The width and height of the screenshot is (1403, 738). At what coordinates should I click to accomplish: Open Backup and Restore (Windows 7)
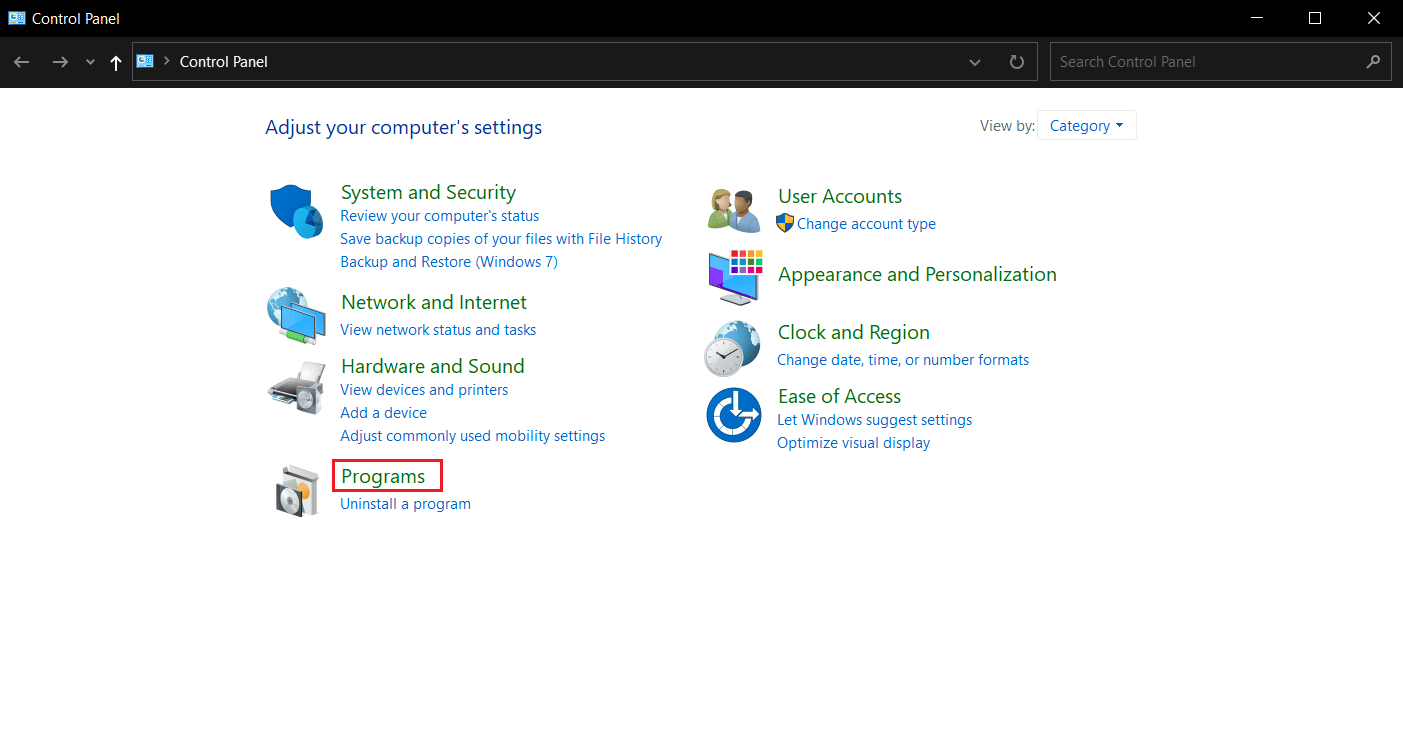[x=449, y=262]
